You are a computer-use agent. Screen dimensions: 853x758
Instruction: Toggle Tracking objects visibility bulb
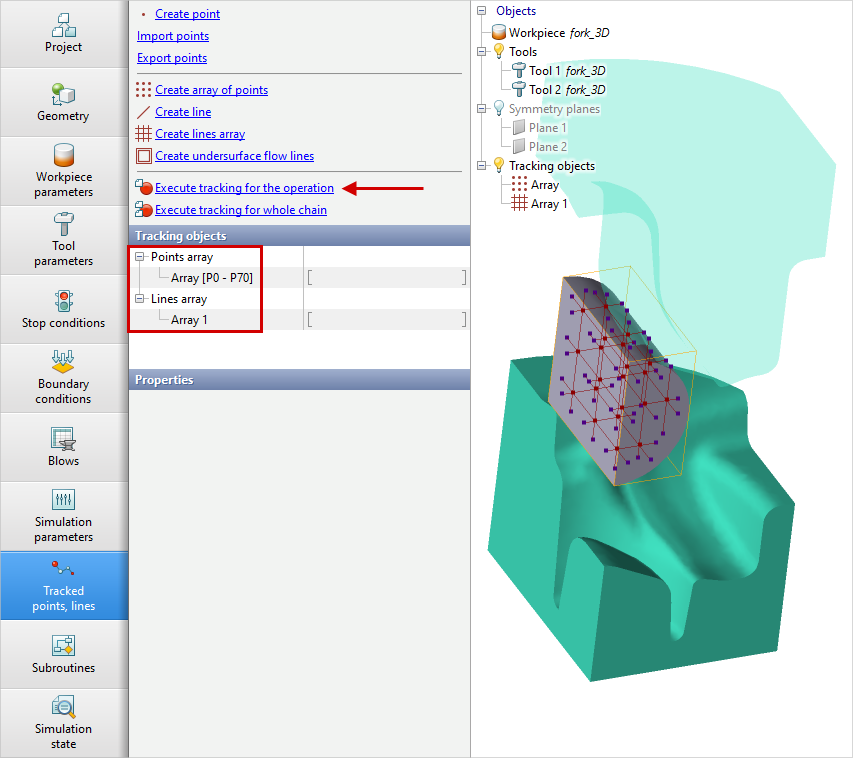[x=498, y=166]
